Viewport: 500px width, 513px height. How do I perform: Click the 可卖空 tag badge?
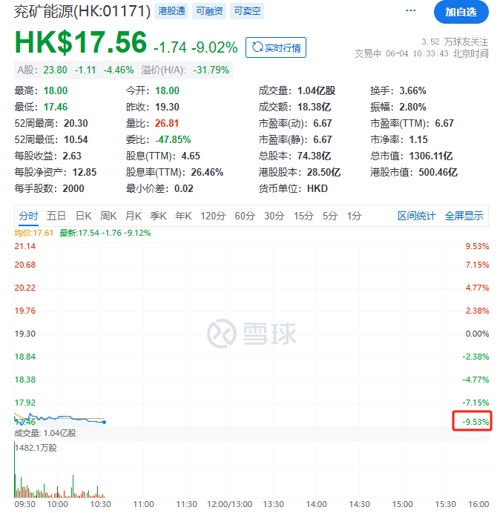[x=247, y=11]
